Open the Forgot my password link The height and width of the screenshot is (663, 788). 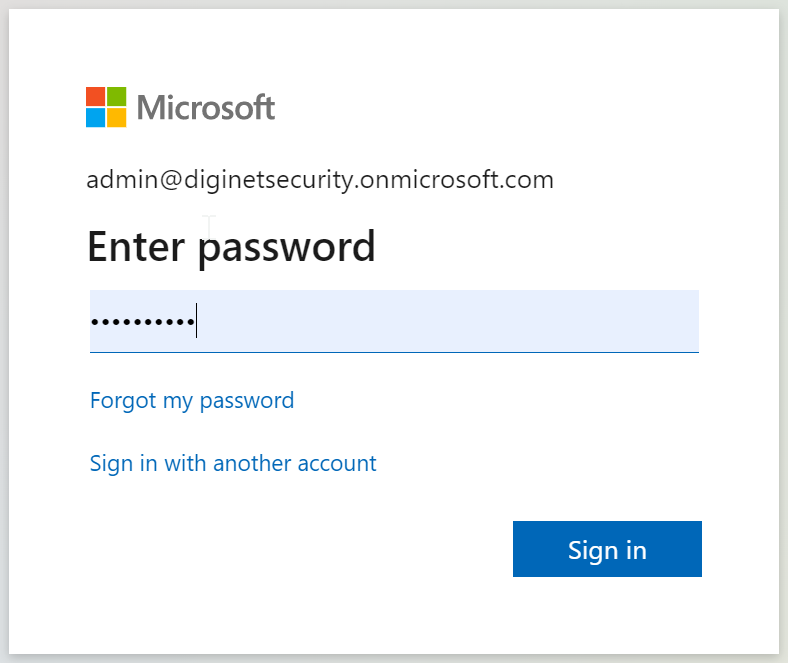click(x=192, y=401)
